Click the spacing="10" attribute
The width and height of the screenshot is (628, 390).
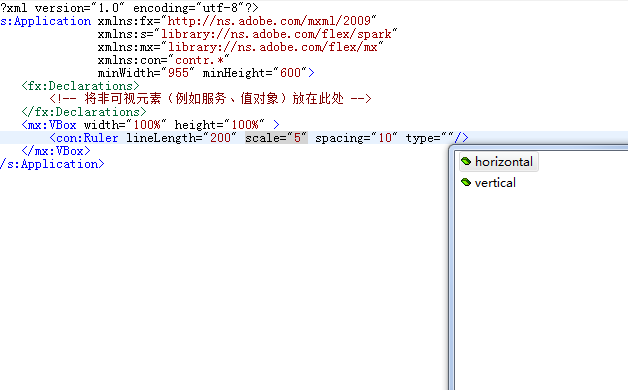[356, 138]
